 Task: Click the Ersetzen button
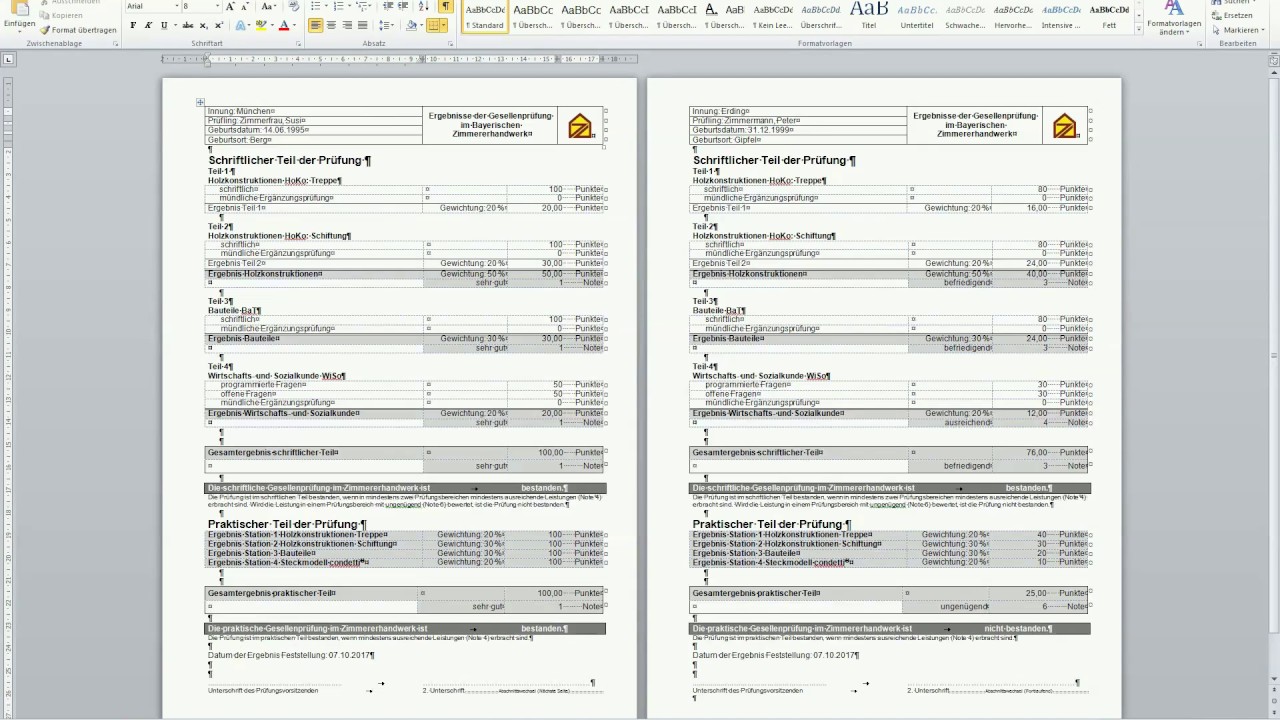(1237, 16)
